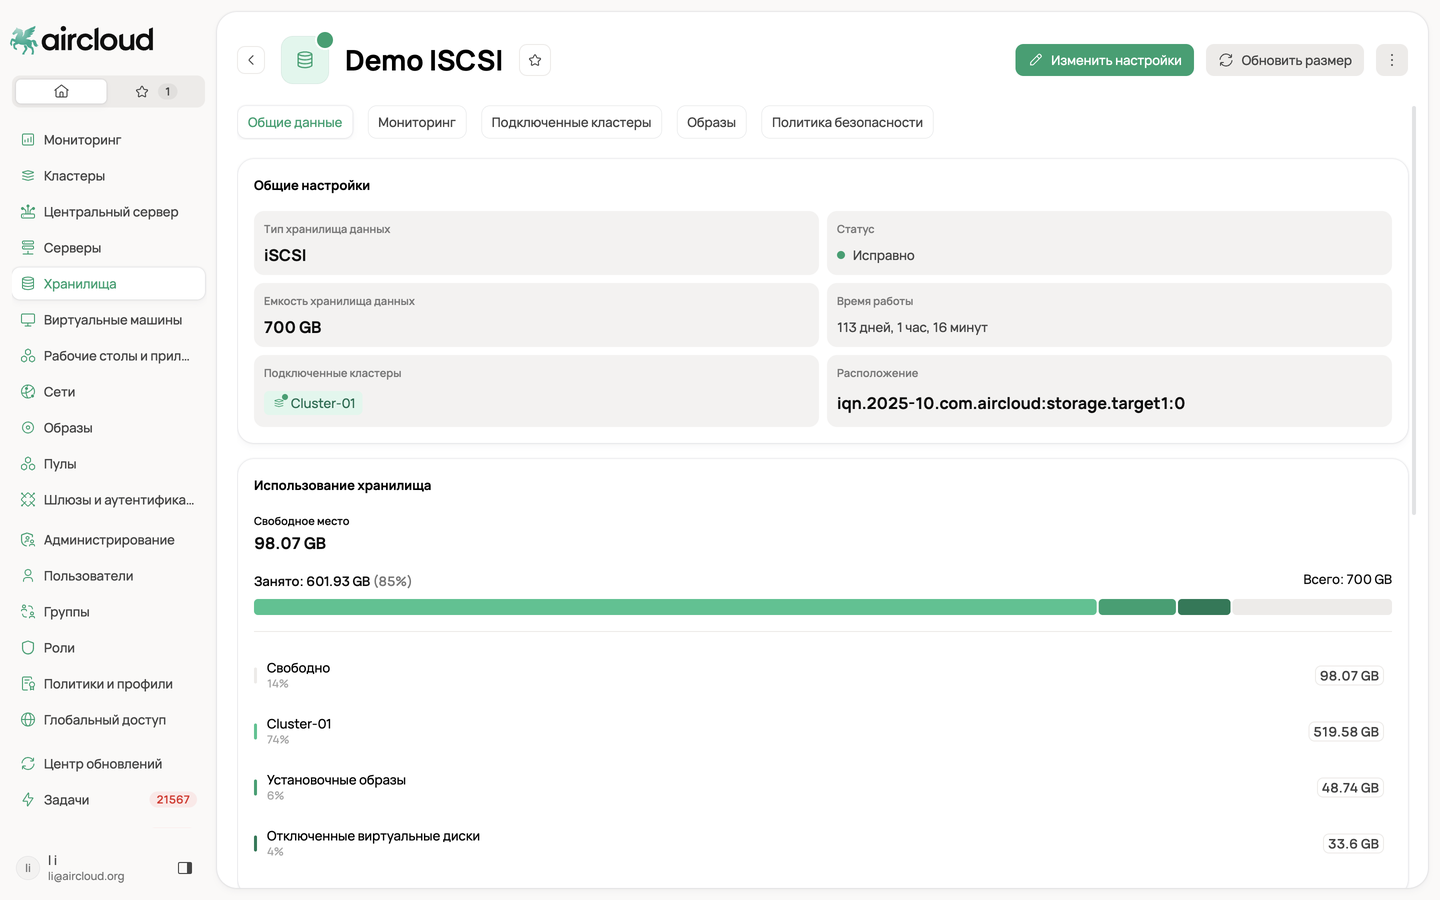Image resolution: width=1440 pixels, height=900 pixels.
Task: Switch to the Мониторинг tab
Action: (x=417, y=122)
